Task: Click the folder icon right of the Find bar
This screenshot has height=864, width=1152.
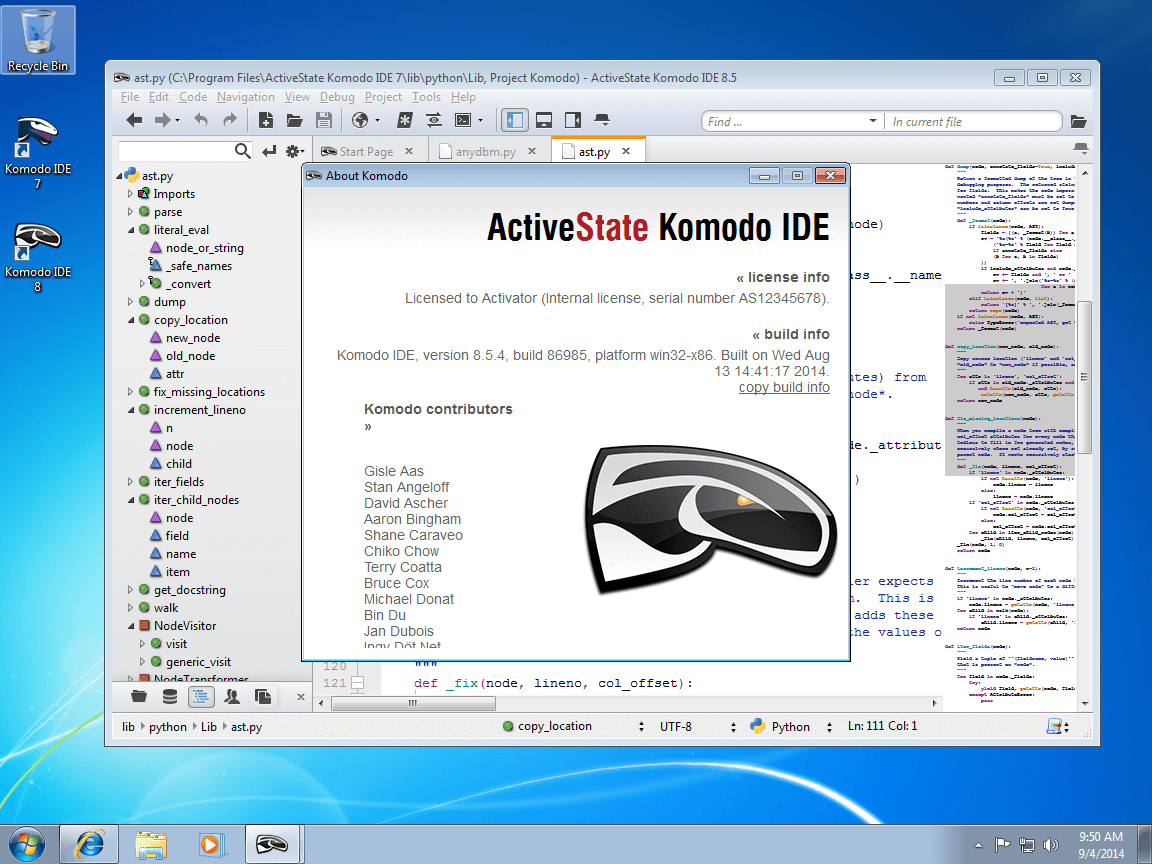Action: tap(1078, 121)
